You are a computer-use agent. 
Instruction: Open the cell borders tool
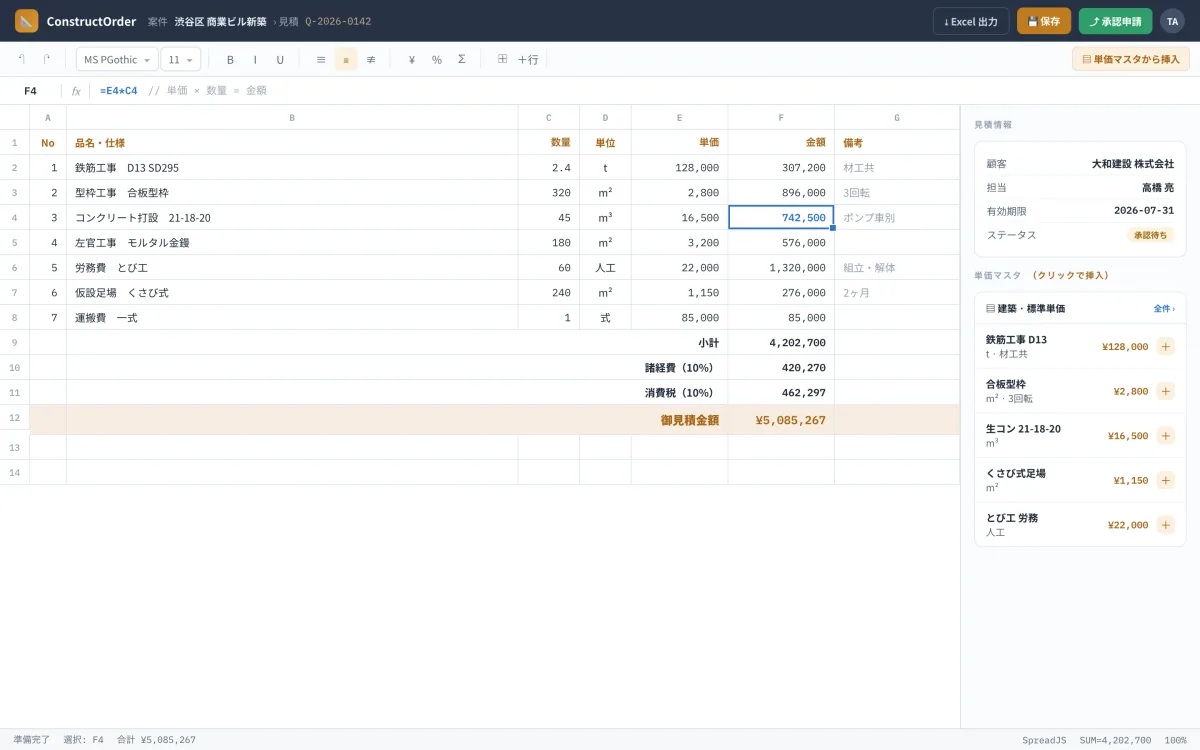pyautogui.click(x=503, y=59)
